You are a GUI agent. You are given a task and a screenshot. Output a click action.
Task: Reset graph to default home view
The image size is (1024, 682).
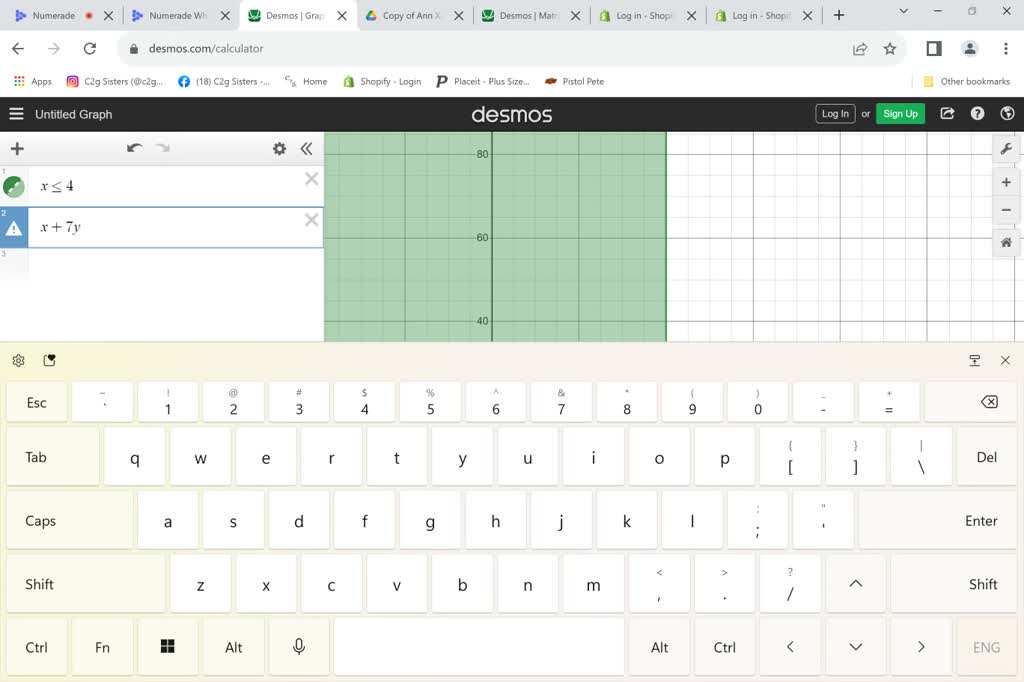click(x=1006, y=242)
